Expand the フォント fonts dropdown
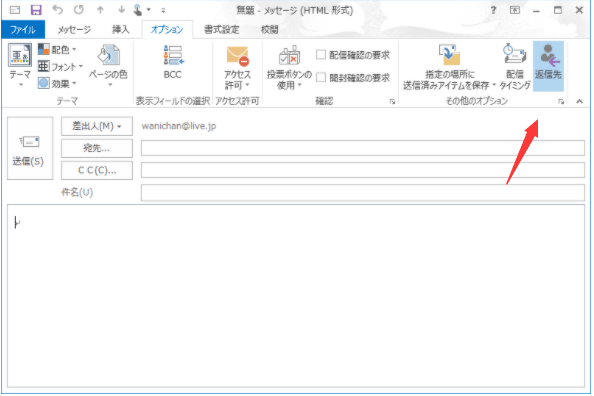 (61, 67)
